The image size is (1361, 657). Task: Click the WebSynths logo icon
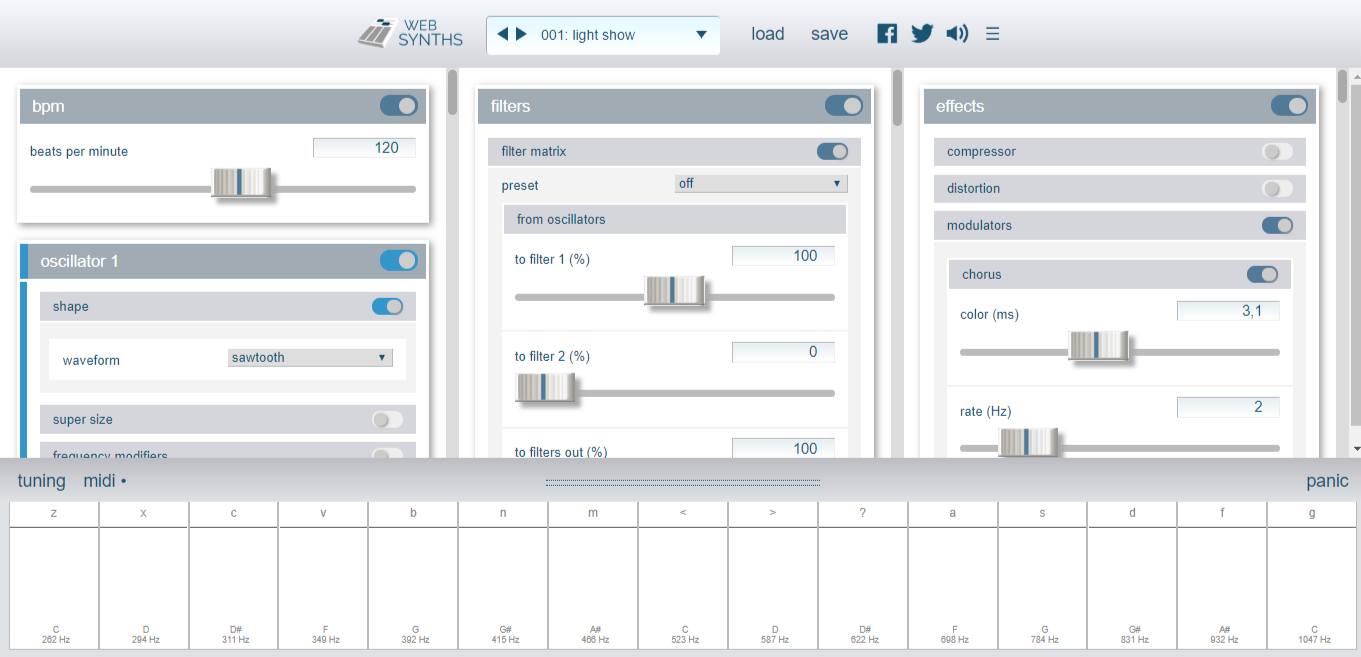(379, 34)
